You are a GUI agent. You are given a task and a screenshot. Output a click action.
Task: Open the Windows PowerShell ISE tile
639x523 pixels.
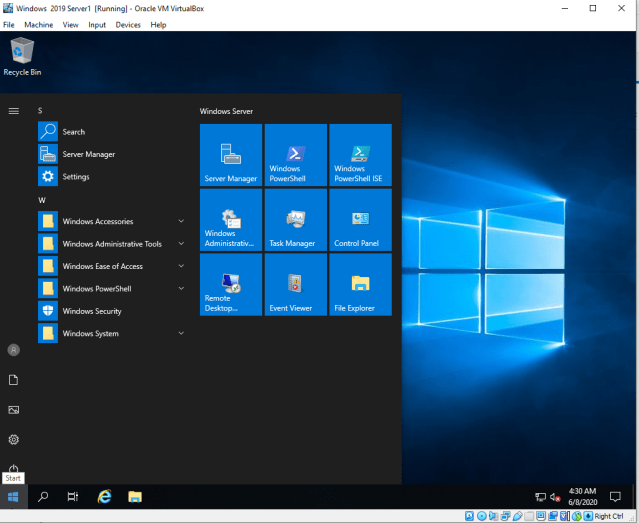[x=360, y=155]
